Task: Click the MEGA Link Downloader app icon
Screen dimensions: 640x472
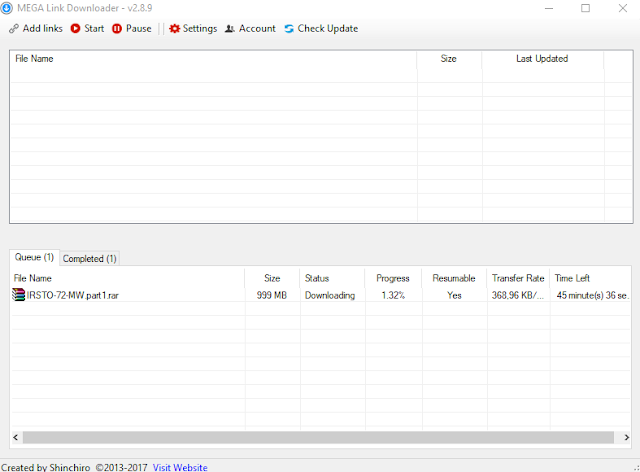Action: click(7, 8)
